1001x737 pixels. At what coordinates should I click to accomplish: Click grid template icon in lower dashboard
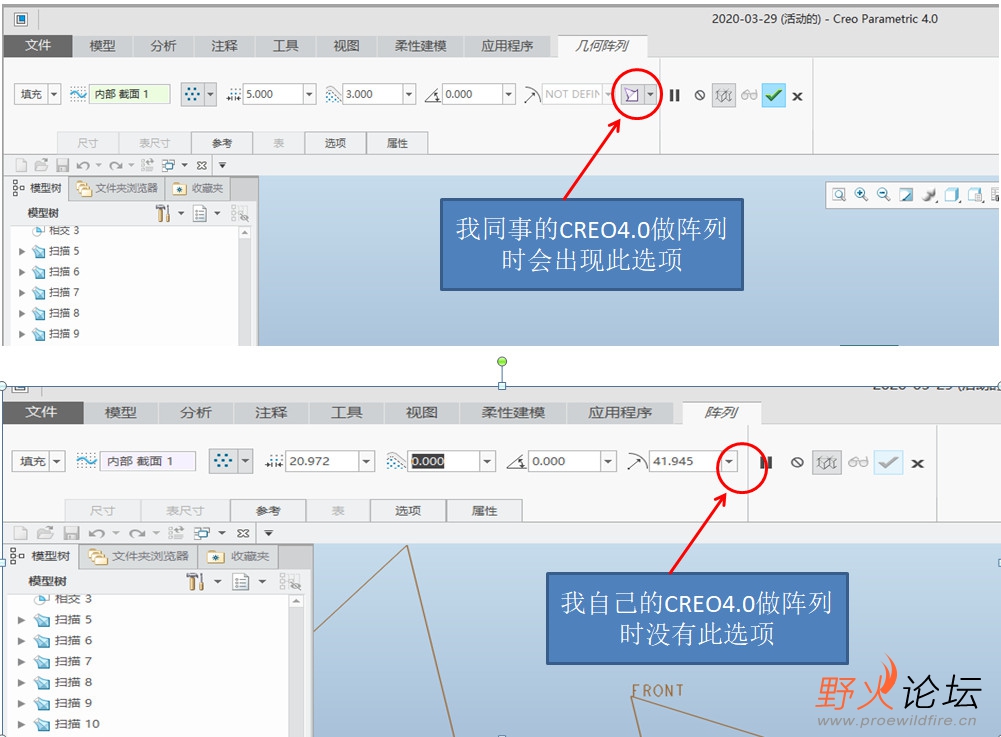(223, 460)
